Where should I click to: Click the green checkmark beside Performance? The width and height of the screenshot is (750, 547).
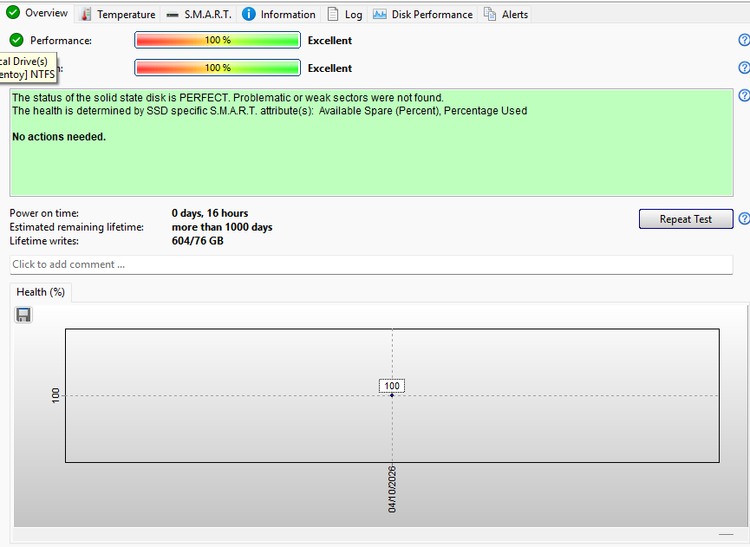[x=16, y=40]
